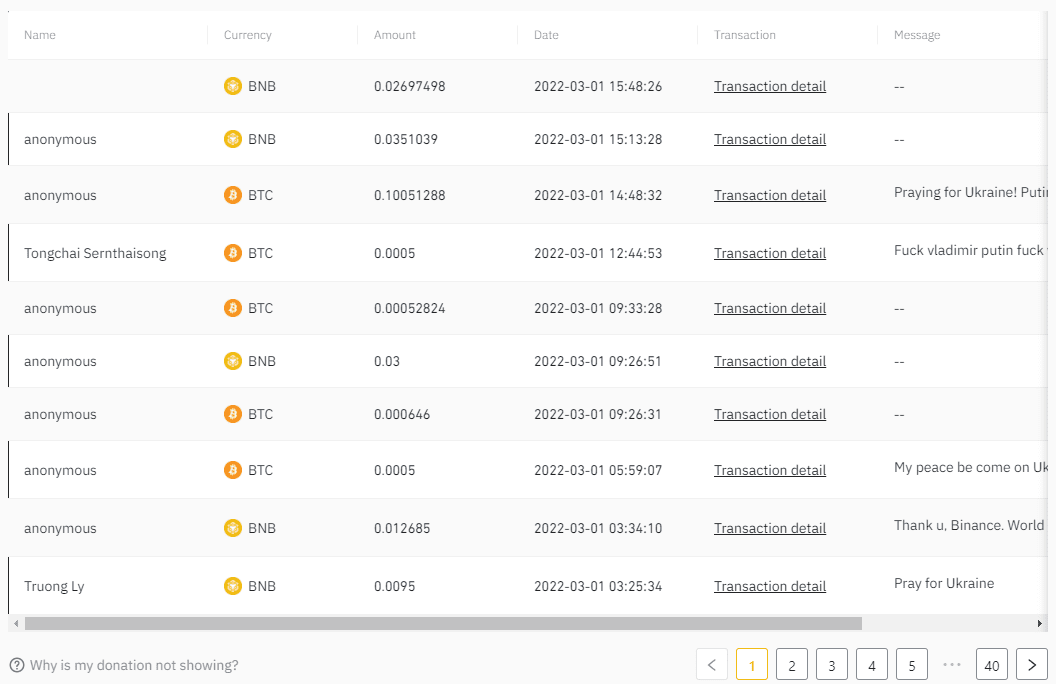This screenshot has height=684, width=1056.
Task: Click the BTC icon in Tongchai Sernthaisong's row
Action: (233, 253)
